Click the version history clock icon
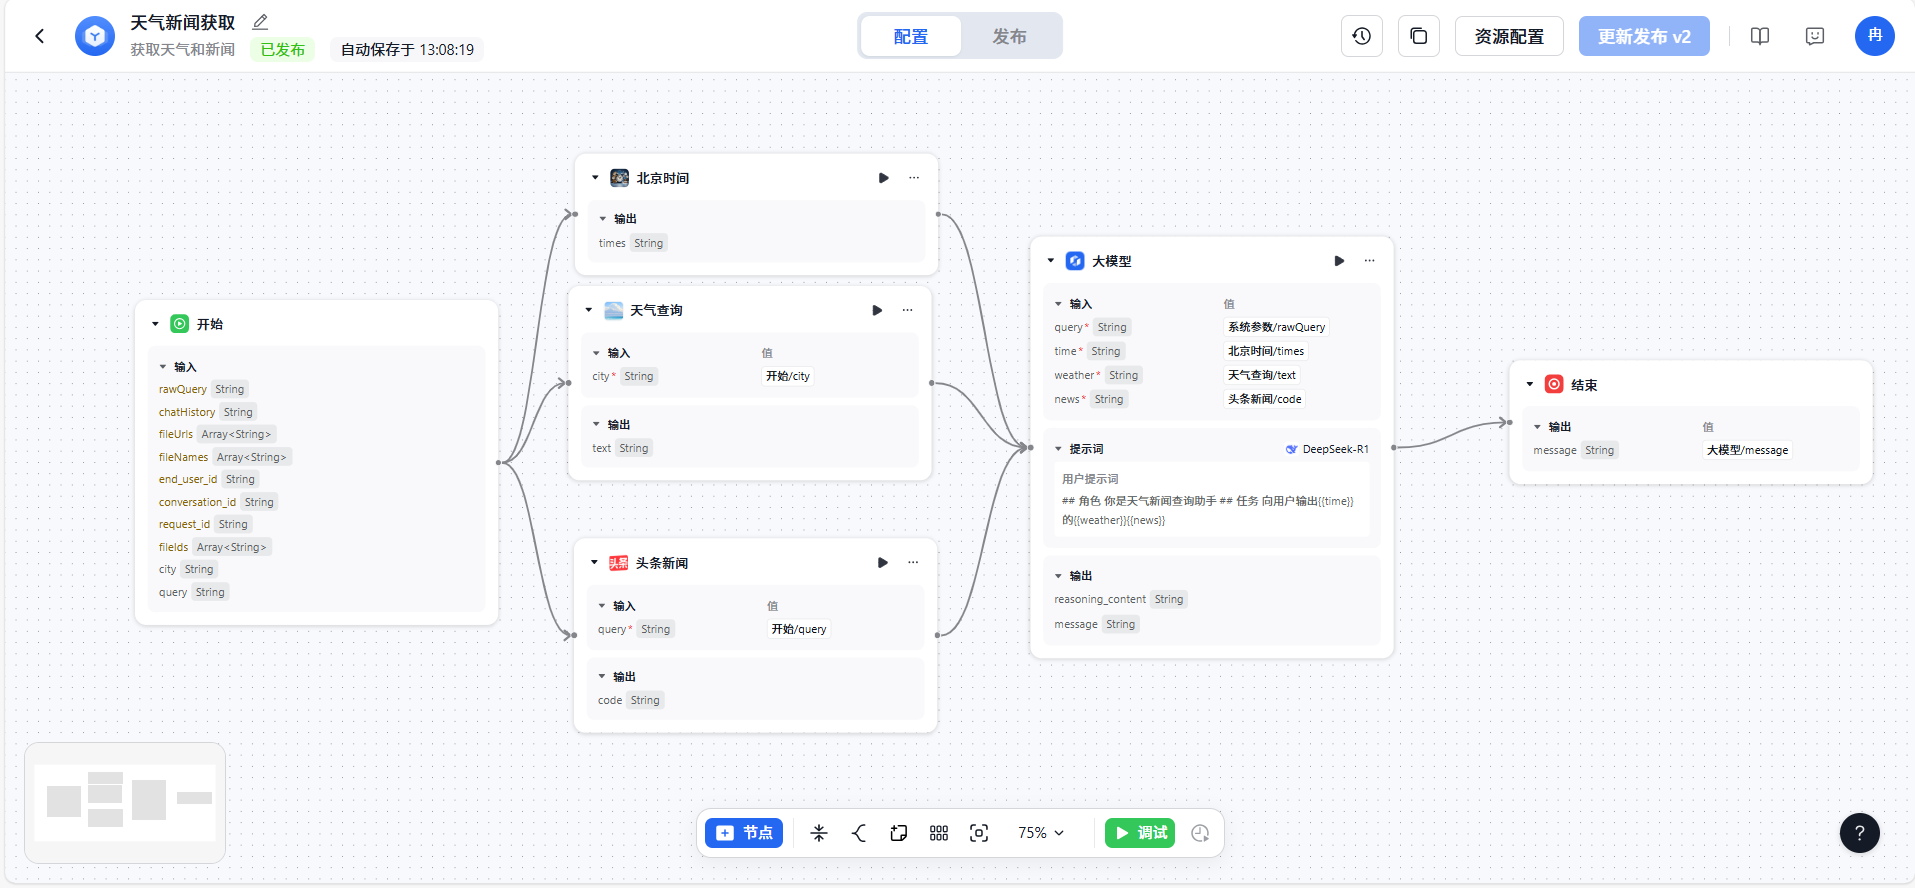Viewport: 1915px width, 888px height. coord(1361,36)
